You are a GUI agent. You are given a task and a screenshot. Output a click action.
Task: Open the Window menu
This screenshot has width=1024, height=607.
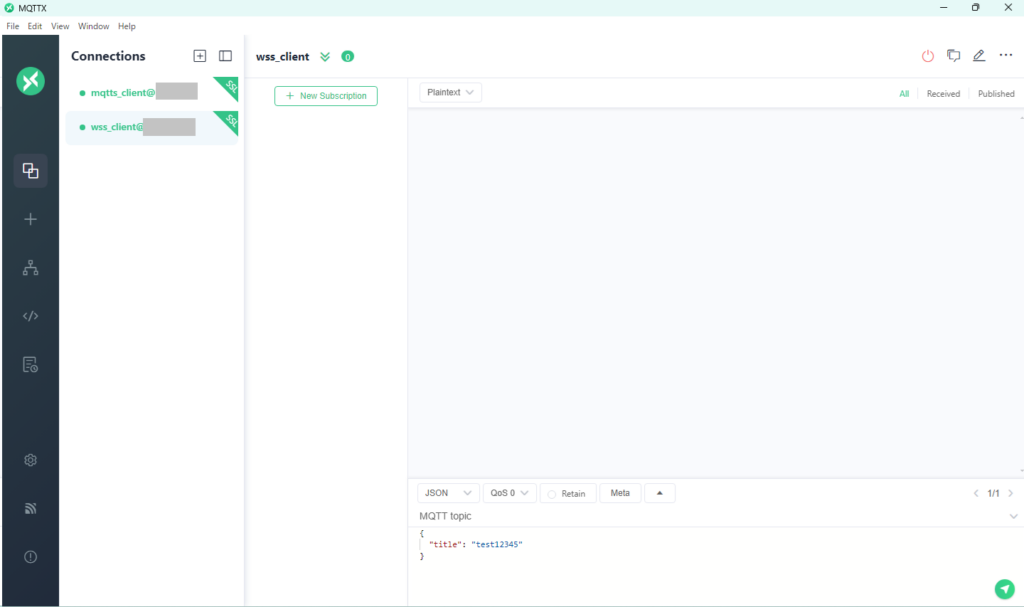click(94, 26)
